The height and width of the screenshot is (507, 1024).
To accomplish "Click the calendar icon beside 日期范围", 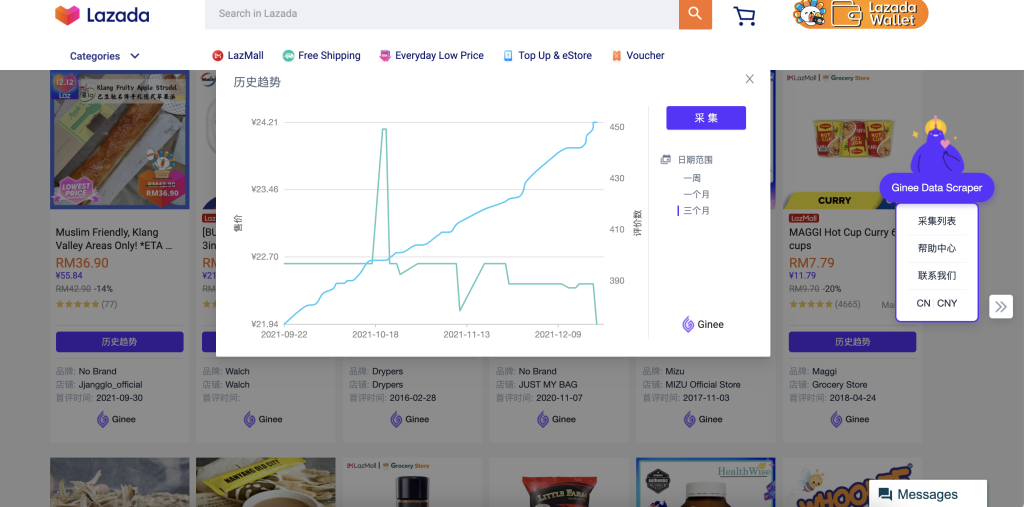I will 665,159.
